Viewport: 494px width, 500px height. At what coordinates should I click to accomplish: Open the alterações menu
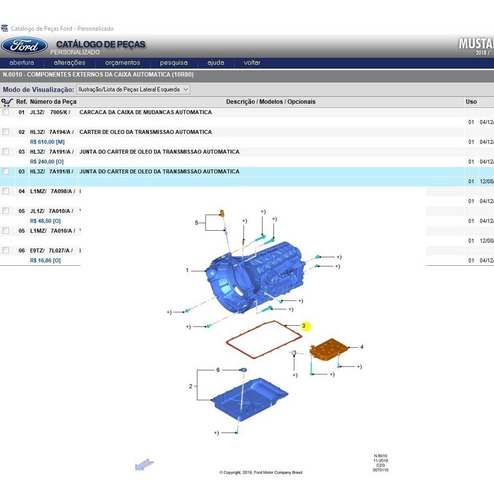point(69,63)
